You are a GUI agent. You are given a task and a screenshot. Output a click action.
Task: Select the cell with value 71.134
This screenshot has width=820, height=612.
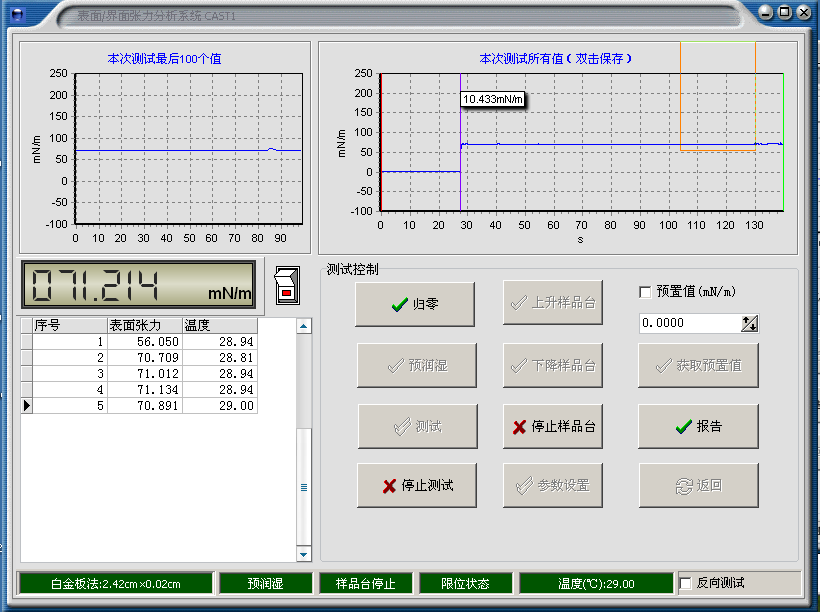(145, 390)
